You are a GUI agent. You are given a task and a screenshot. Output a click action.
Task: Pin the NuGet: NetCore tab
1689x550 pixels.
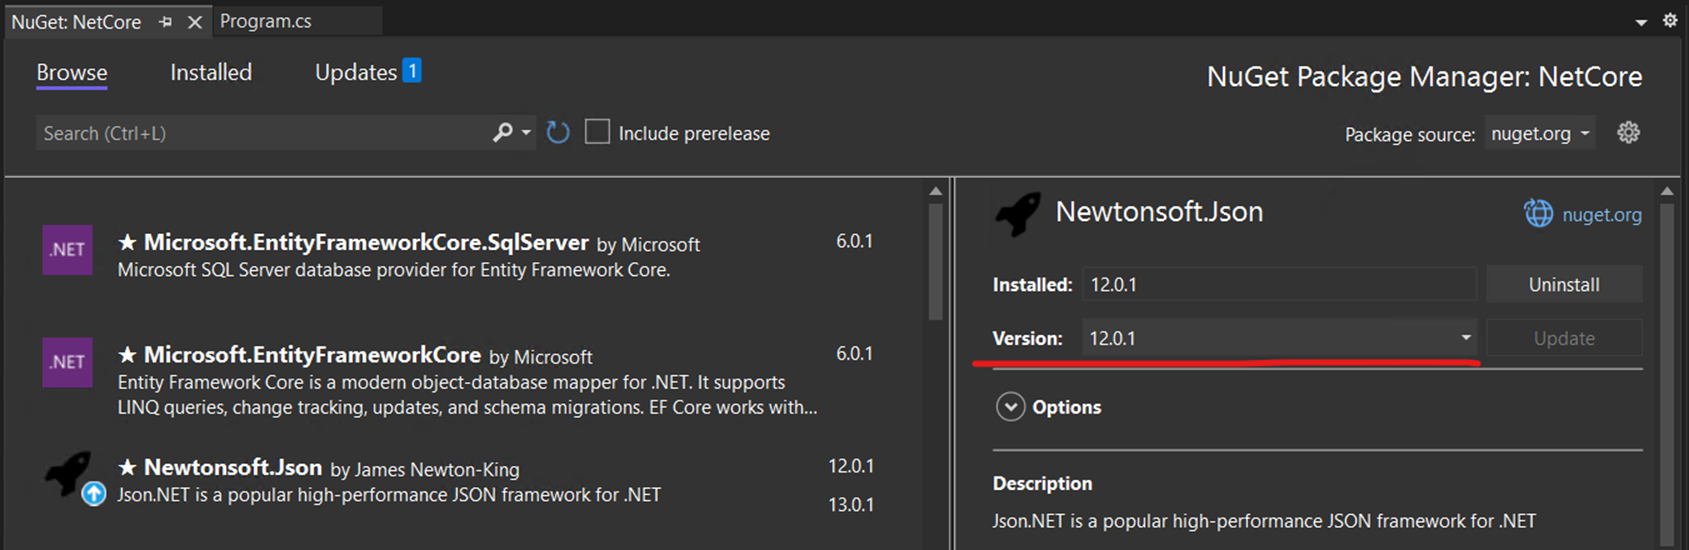click(x=165, y=22)
